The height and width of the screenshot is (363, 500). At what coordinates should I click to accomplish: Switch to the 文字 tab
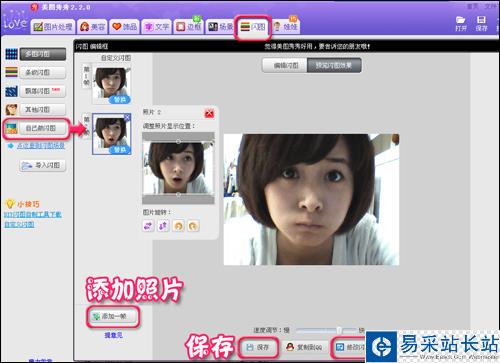[x=157, y=27]
